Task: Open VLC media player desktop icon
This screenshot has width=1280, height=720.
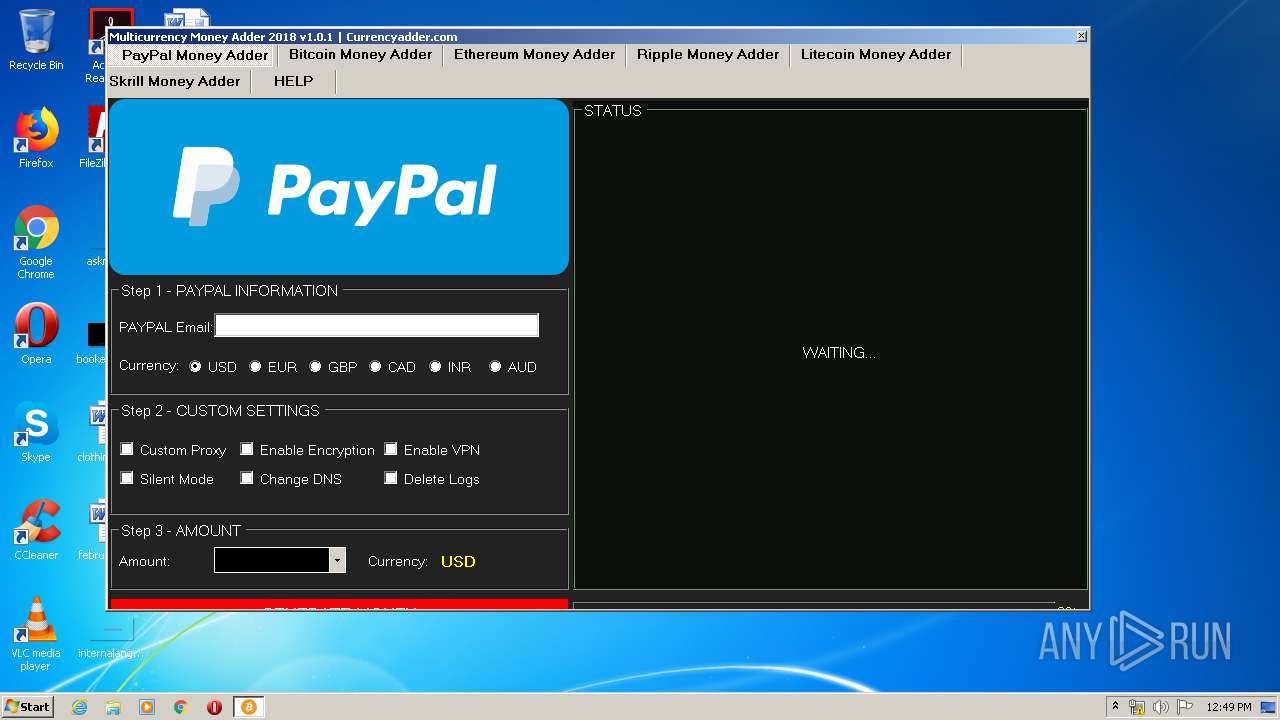Action: [x=36, y=634]
